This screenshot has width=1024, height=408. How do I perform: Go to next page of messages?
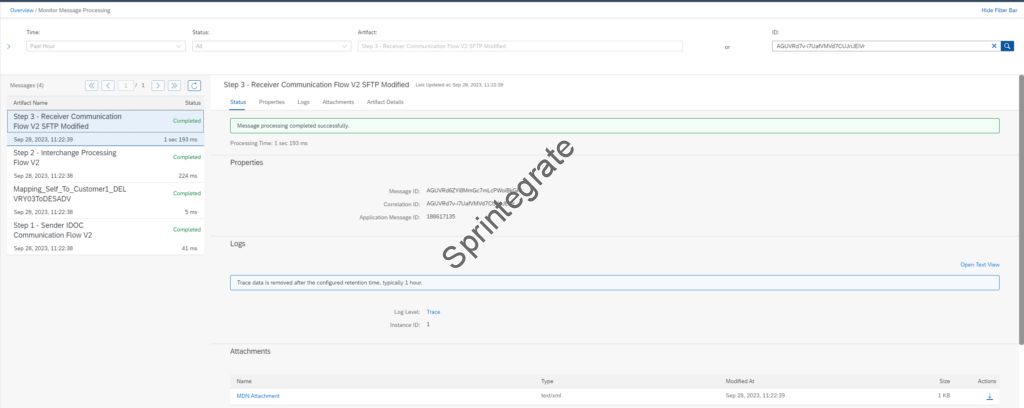point(158,86)
